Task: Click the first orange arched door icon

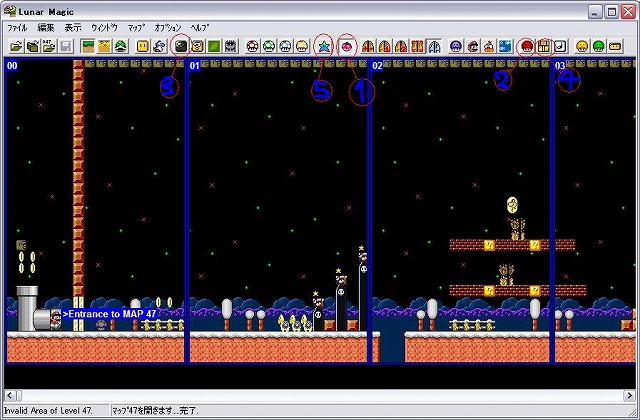Action: pos(368,47)
